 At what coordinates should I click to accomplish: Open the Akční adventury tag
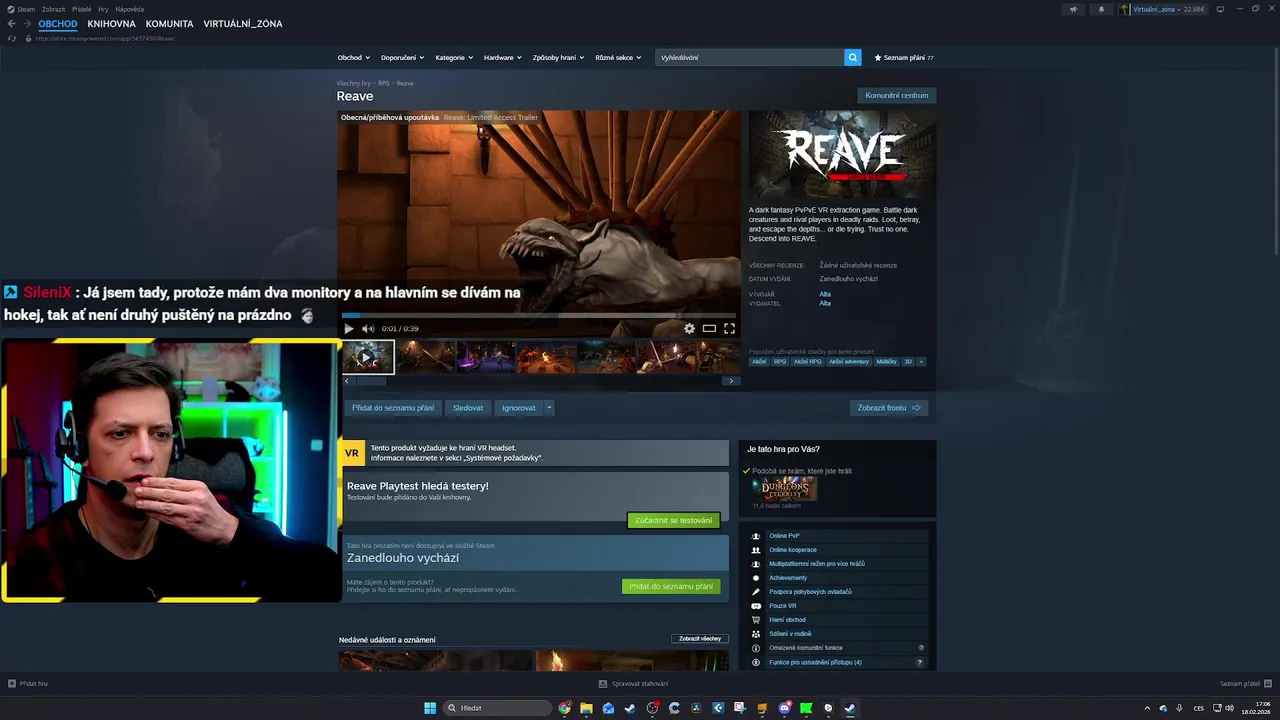coord(849,361)
